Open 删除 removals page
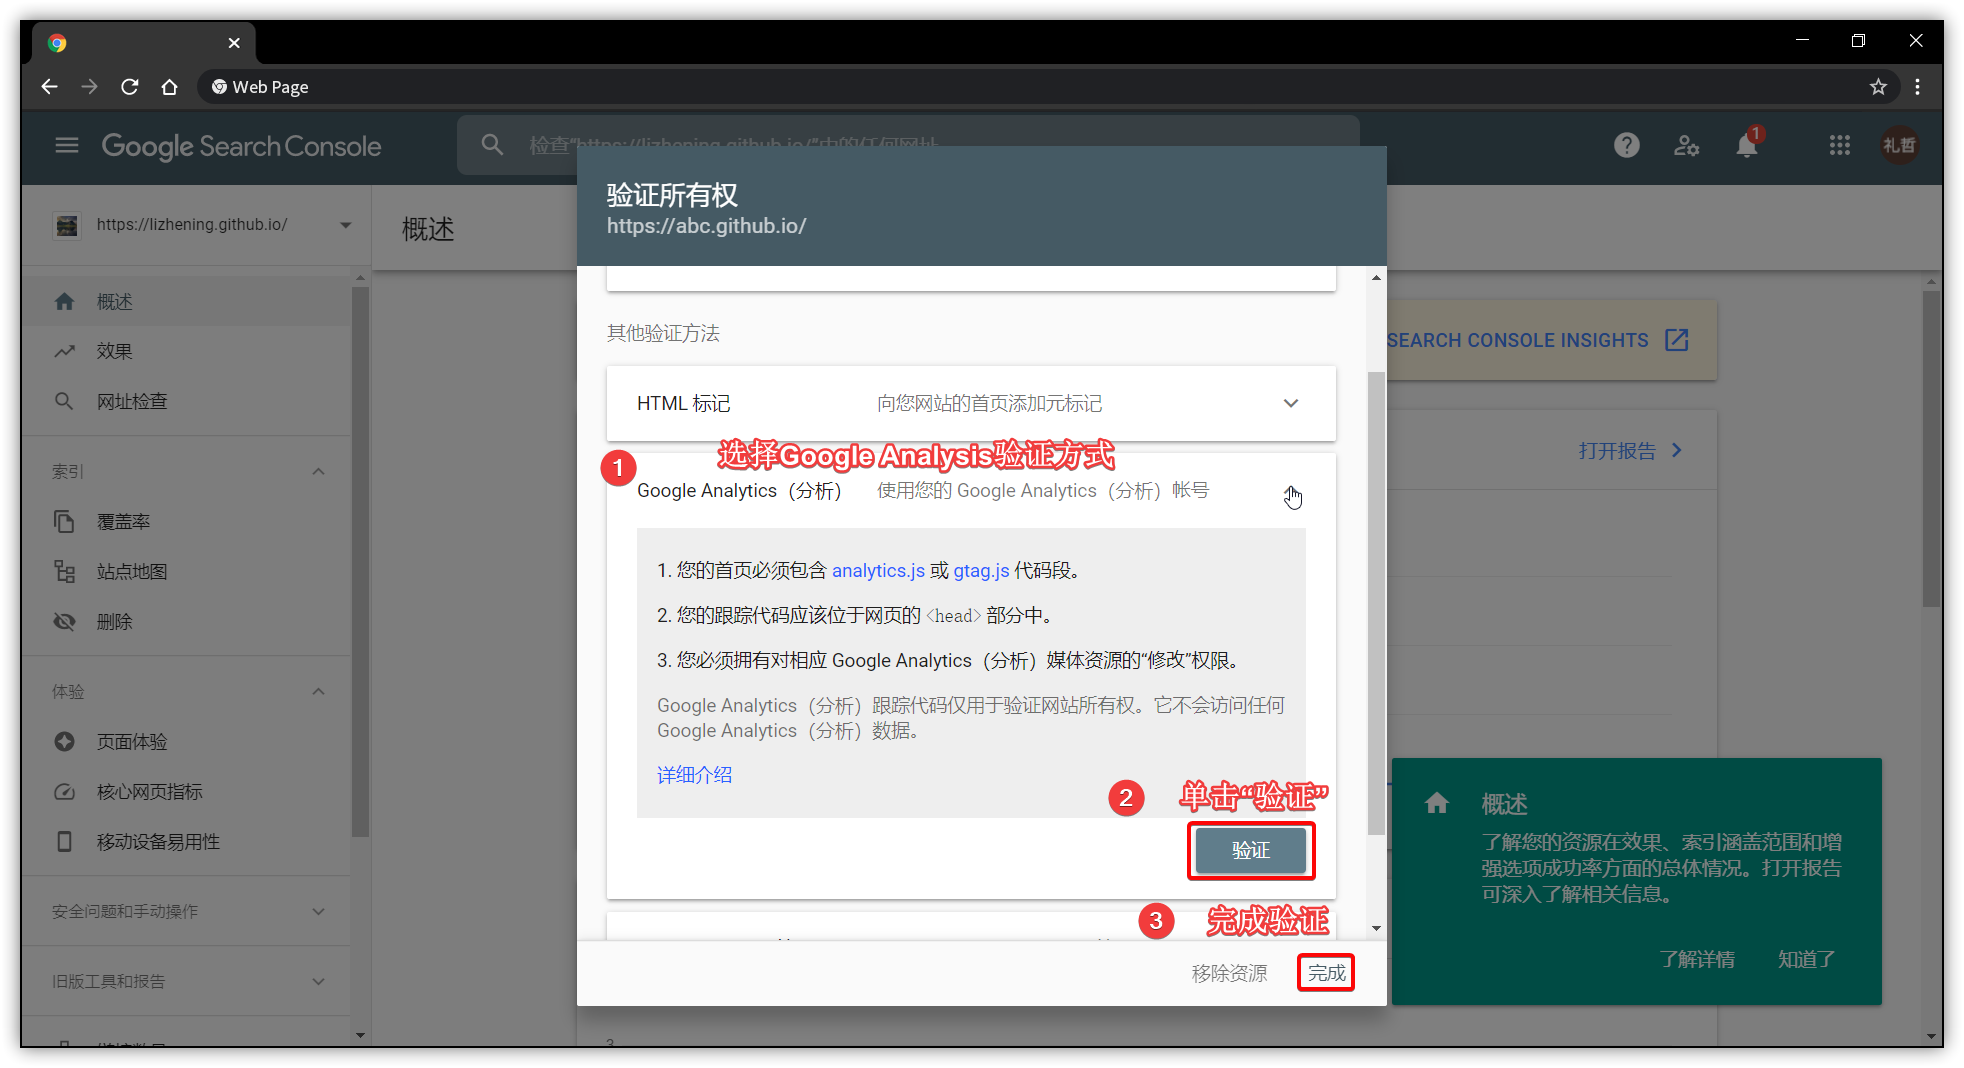The image size is (1964, 1068). tap(186, 621)
